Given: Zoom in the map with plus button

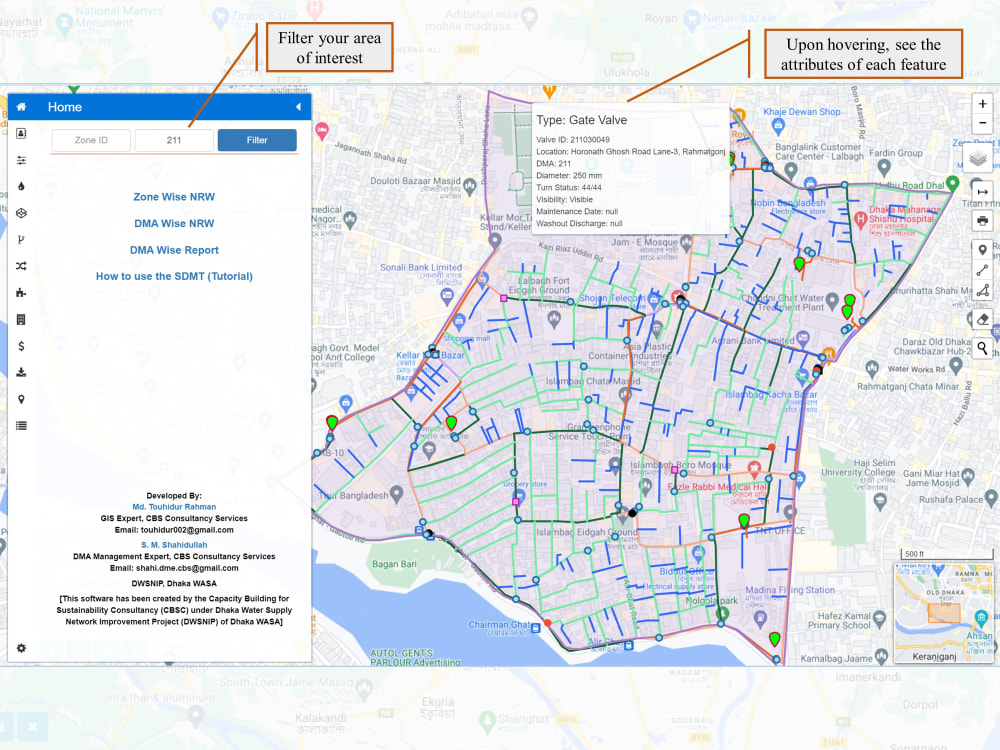Looking at the screenshot, I should pyautogui.click(x=982, y=103).
